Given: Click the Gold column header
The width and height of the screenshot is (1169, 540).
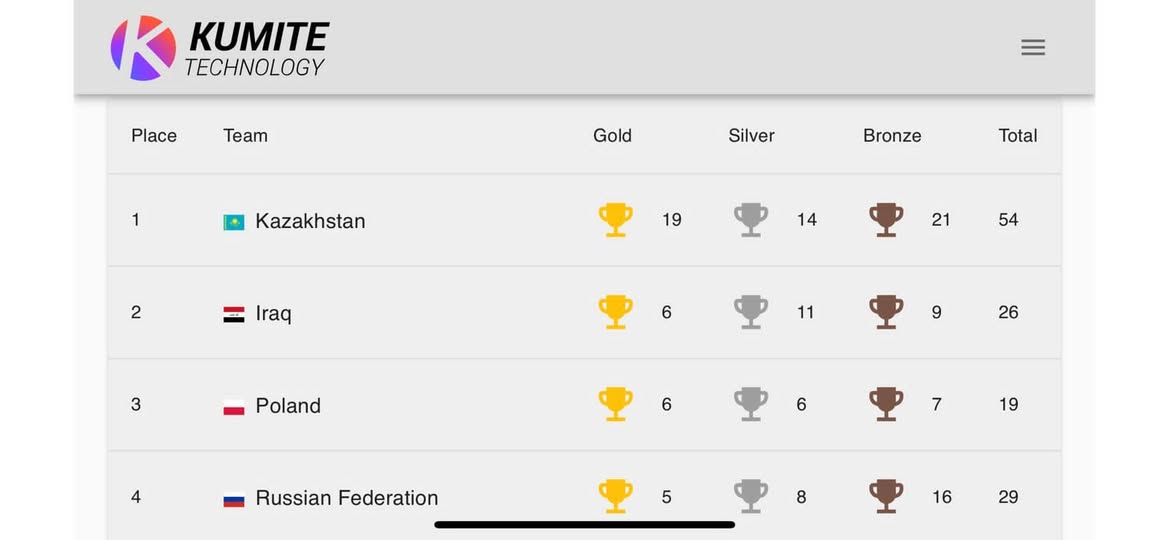Looking at the screenshot, I should (x=612, y=136).
